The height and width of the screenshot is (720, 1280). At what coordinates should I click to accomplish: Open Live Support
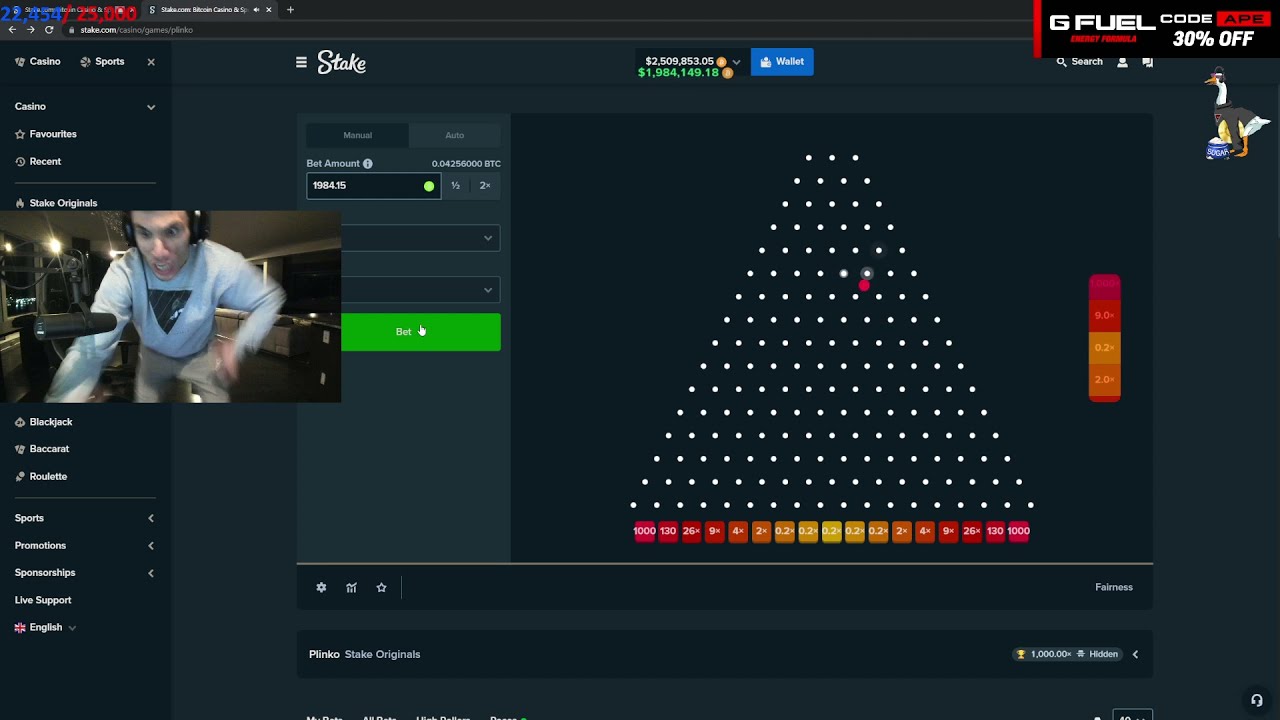point(43,600)
